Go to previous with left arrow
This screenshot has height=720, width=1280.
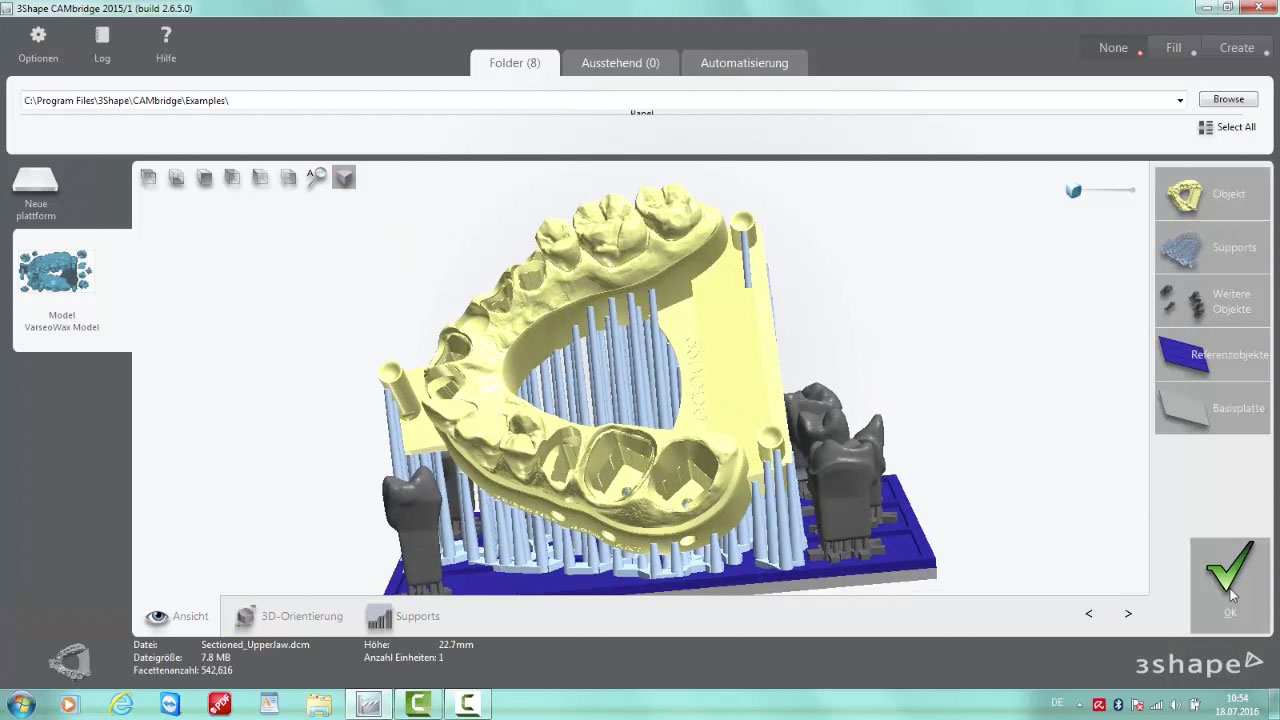point(1089,614)
